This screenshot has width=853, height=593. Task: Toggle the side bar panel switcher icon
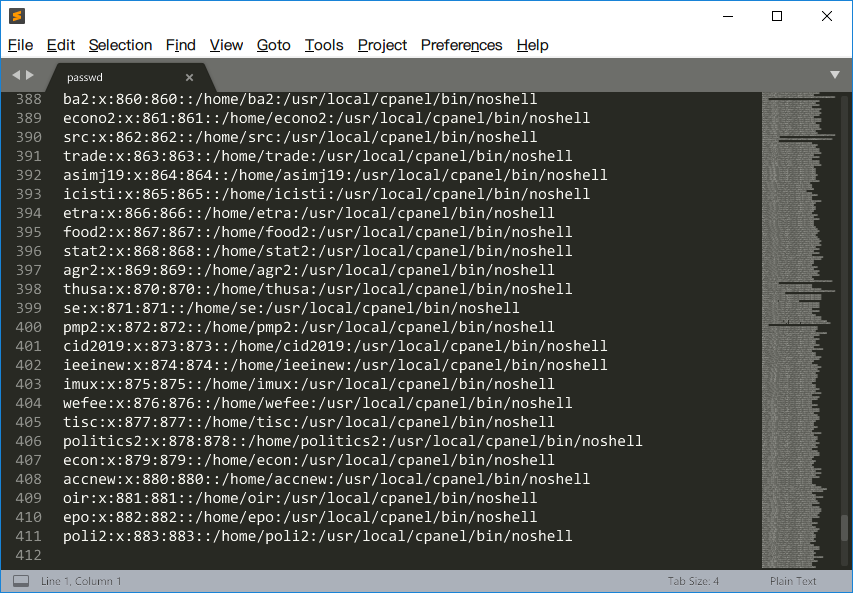21,581
